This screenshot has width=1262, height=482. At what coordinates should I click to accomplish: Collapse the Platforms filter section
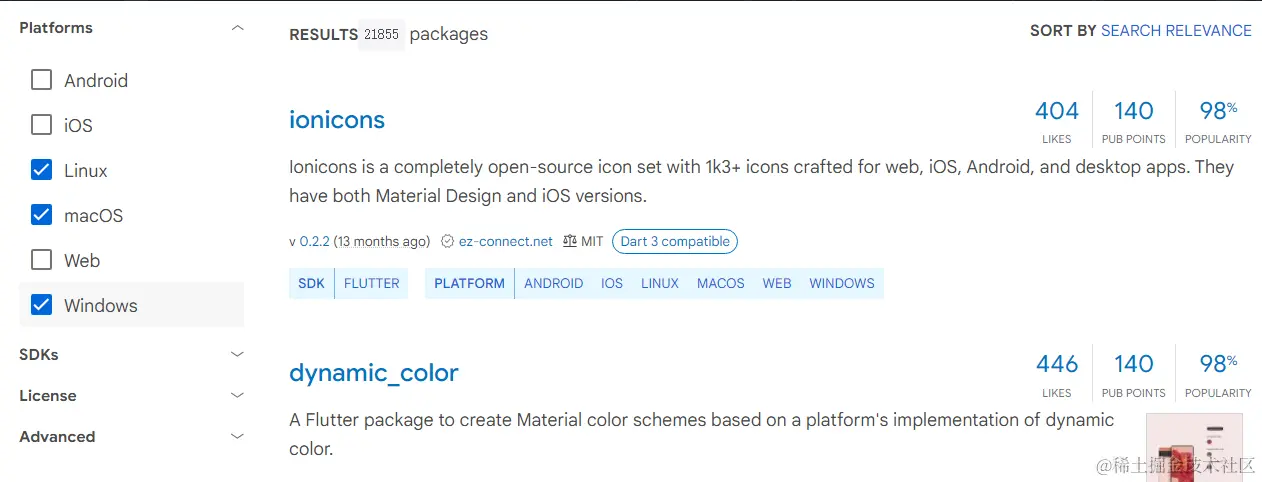(237, 28)
